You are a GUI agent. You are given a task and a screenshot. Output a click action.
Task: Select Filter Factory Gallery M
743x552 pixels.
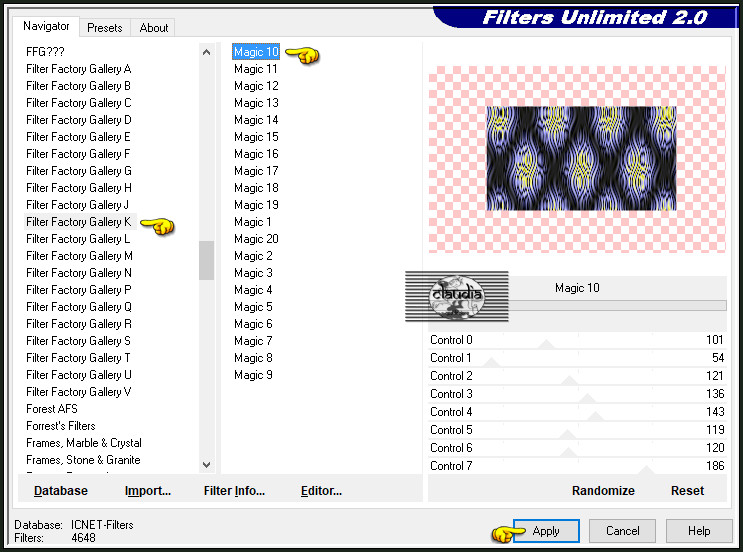[79, 256]
